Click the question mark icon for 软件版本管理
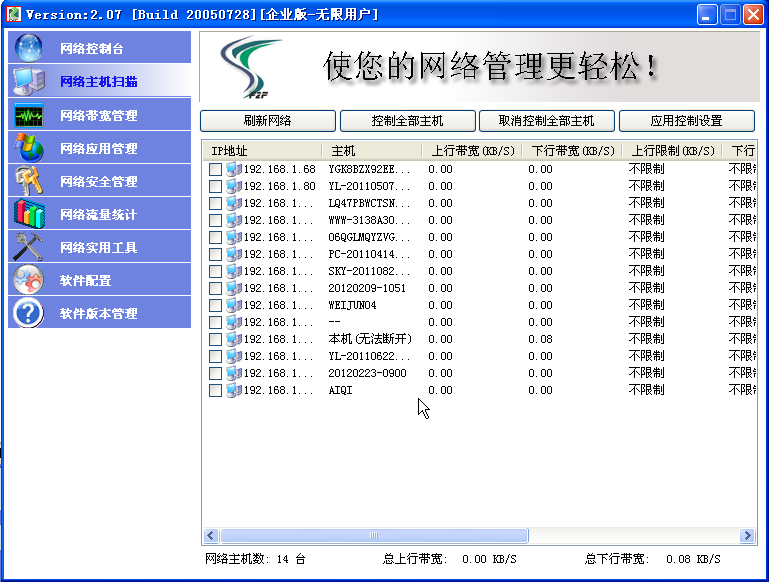769x582 pixels. (x=29, y=313)
